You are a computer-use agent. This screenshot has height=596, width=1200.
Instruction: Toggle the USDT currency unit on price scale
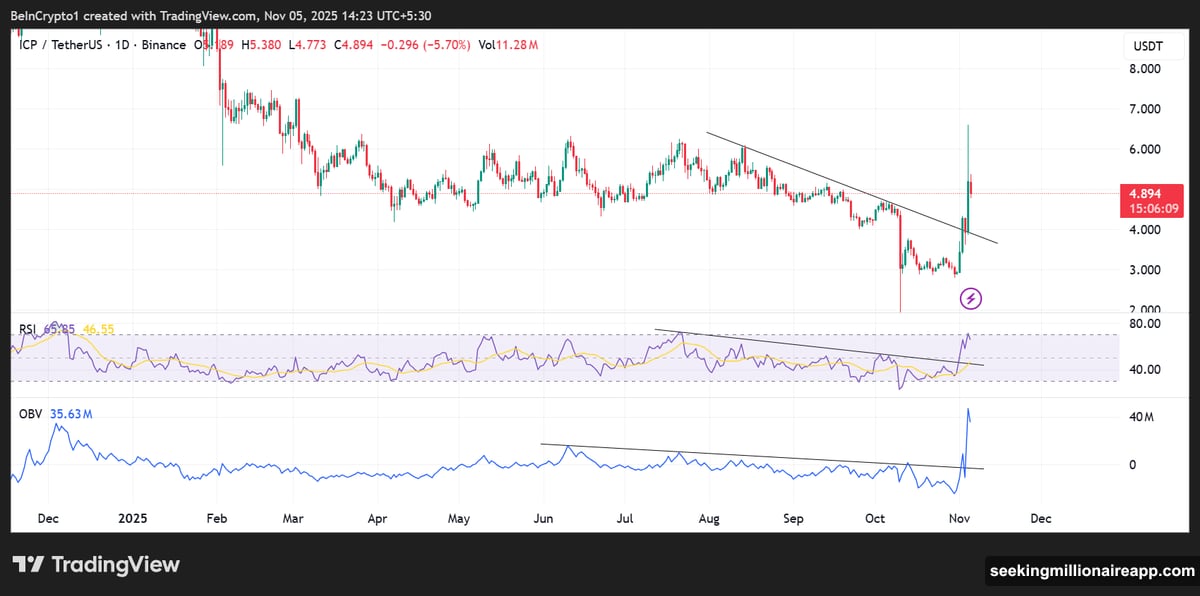[1150, 45]
